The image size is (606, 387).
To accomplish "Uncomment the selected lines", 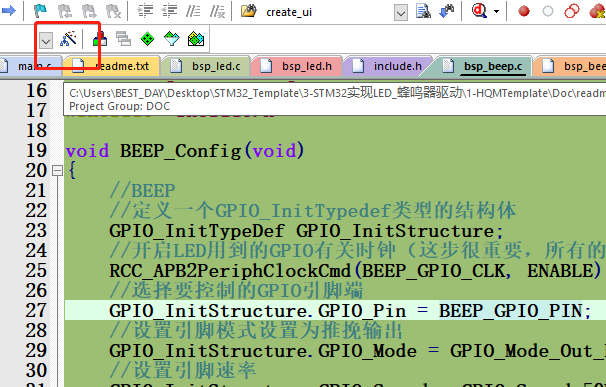I will (218, 11).
